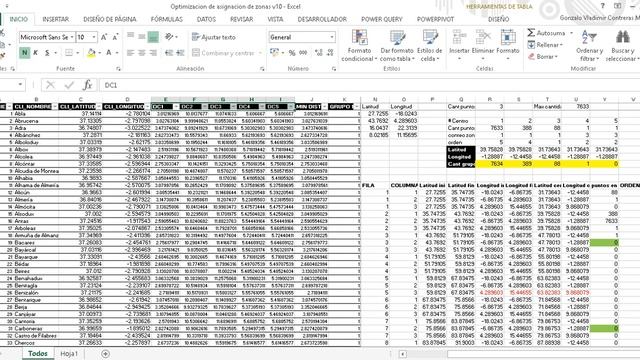Open the cell borders dropdown
This screenshot has width=640, height=360.
pyautogui.click(x=78, y=53)
